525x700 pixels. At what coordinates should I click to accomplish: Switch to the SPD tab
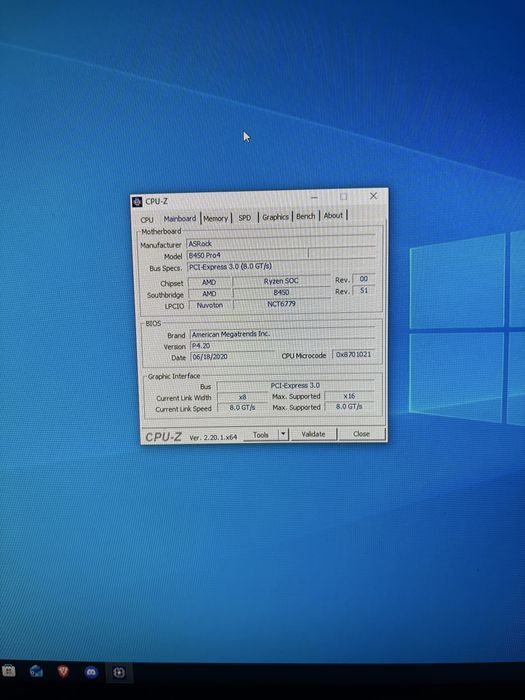click(x=245, y=217)
